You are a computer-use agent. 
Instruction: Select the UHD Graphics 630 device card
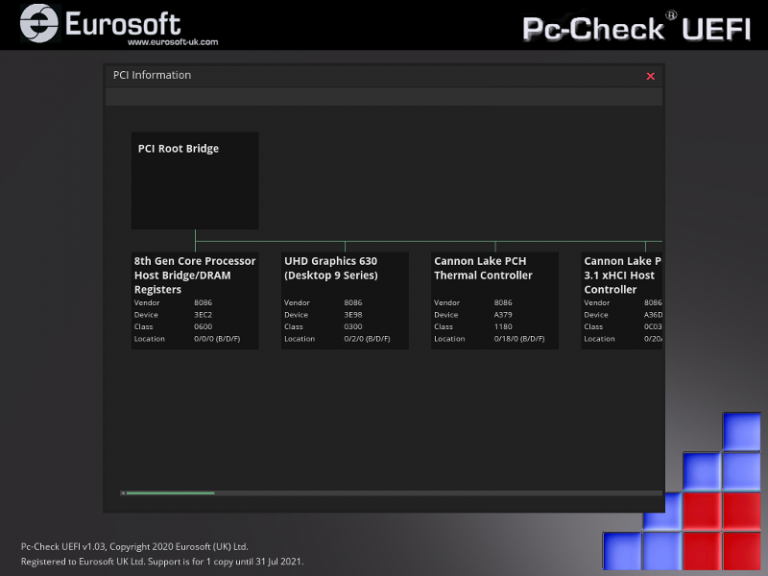point(345,300)
